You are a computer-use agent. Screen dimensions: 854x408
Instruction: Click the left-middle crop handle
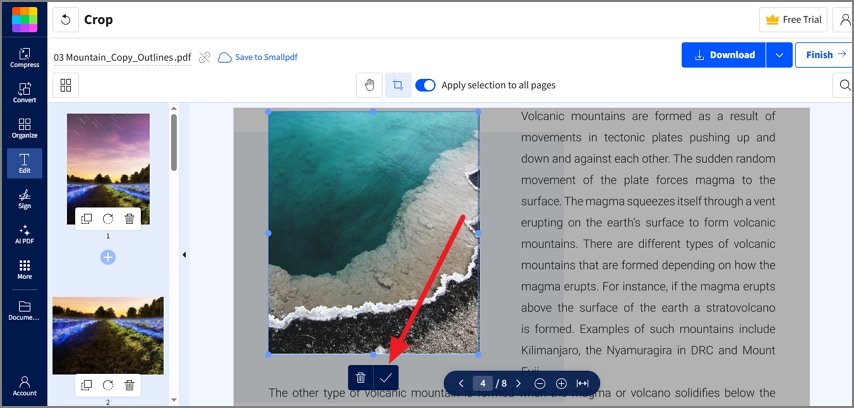[x=268, y=233]
